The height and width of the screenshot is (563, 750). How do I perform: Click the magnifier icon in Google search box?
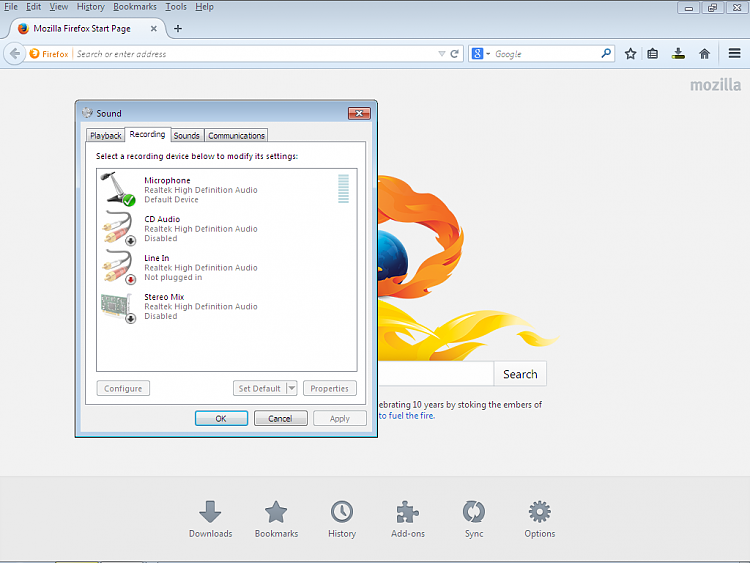pyautogui.click(x=606, y=54)
